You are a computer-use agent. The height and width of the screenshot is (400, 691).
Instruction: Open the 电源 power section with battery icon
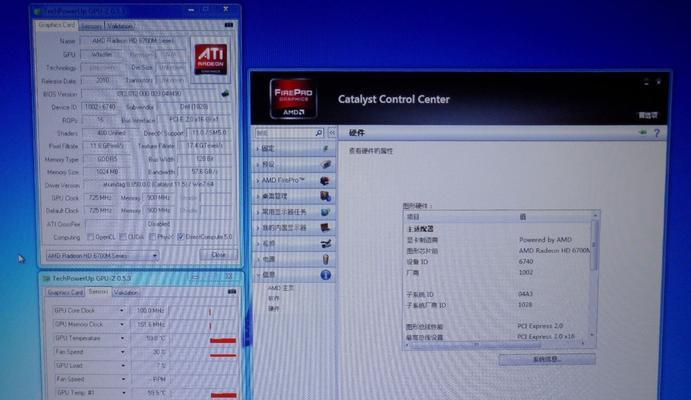[x=293, y=259]
